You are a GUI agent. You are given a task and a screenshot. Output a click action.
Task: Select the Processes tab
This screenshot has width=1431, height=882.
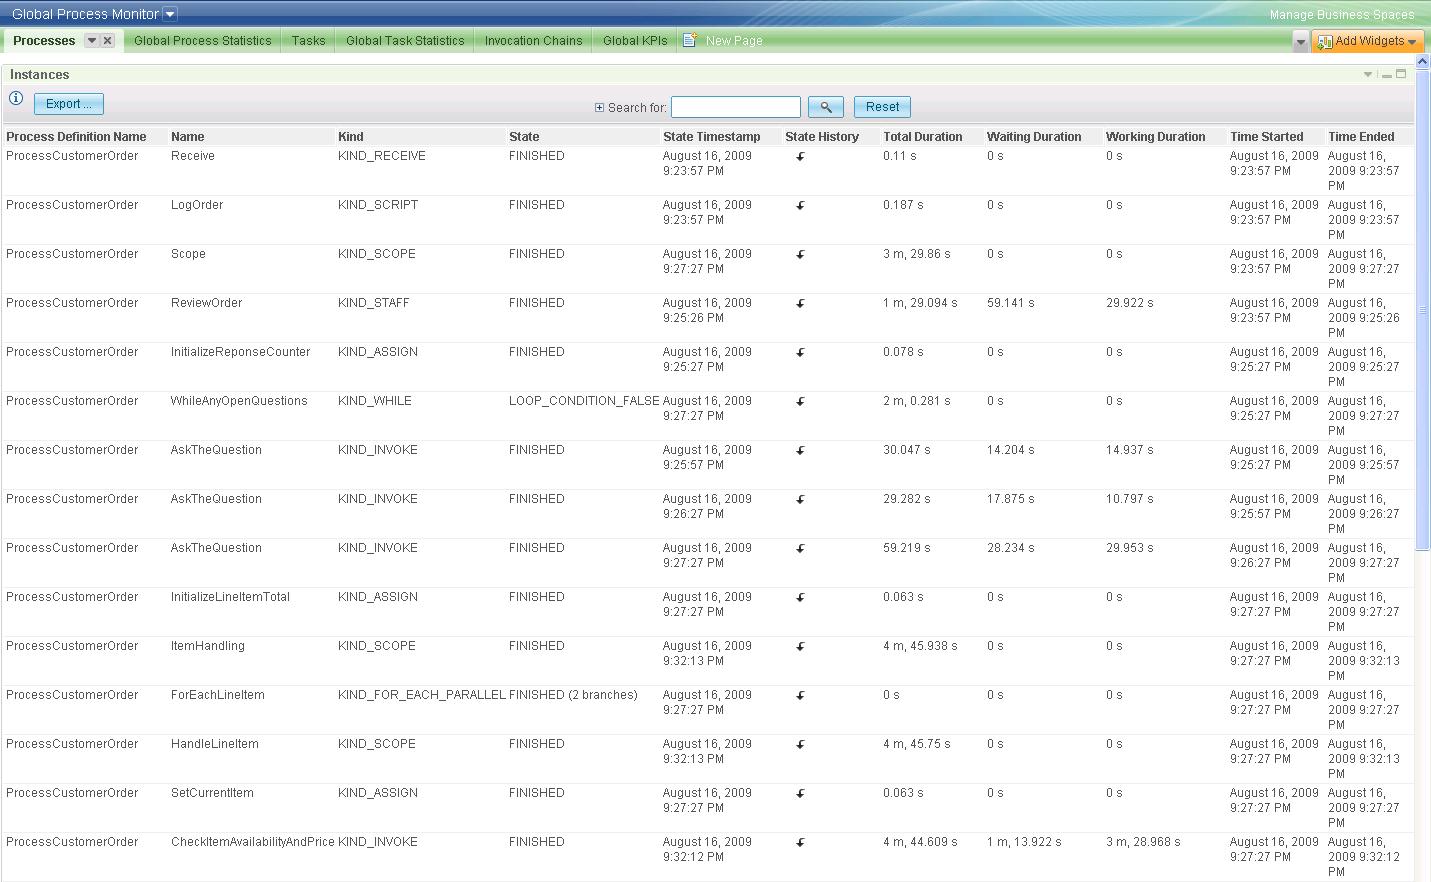pyautogui.click(x=44, y=41)
